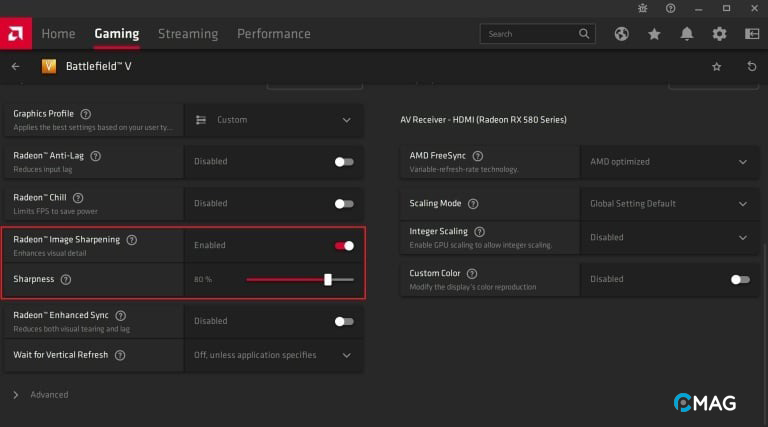Open the help question mark icon in title bar
This screenshot has height=427, width=768.
click(x=671, y=8)
